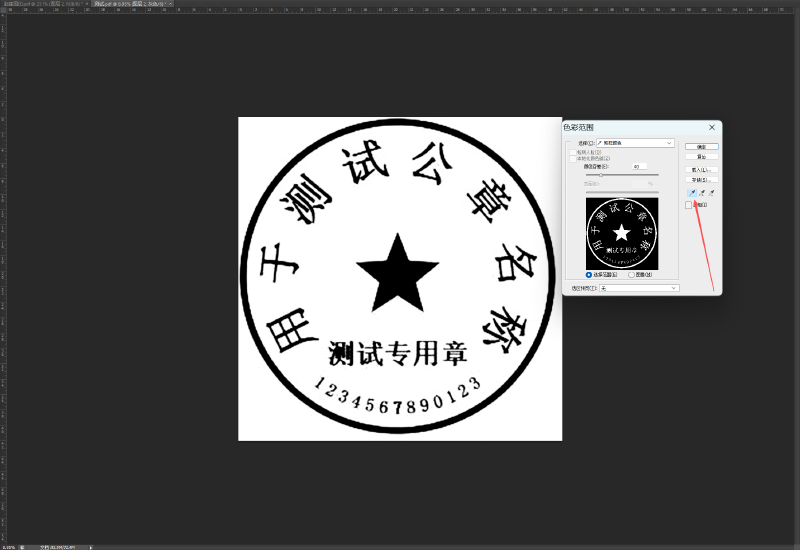This screenshot has height=550, width=800.
Task: Select the Subtract from Sample eyedropper
Action: pos(712,193)
